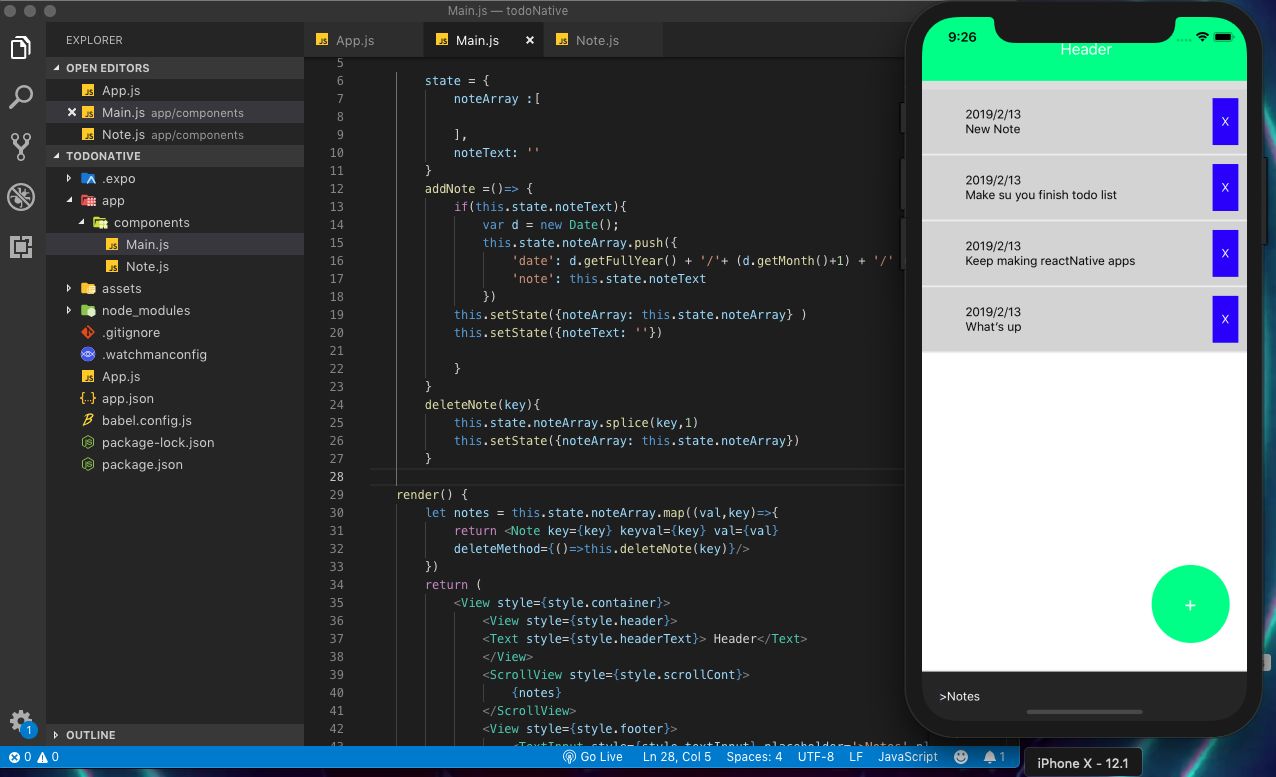Expand the node_modules folder
1276x777 pixels.
pyautogui.click(x=145, y=311)
